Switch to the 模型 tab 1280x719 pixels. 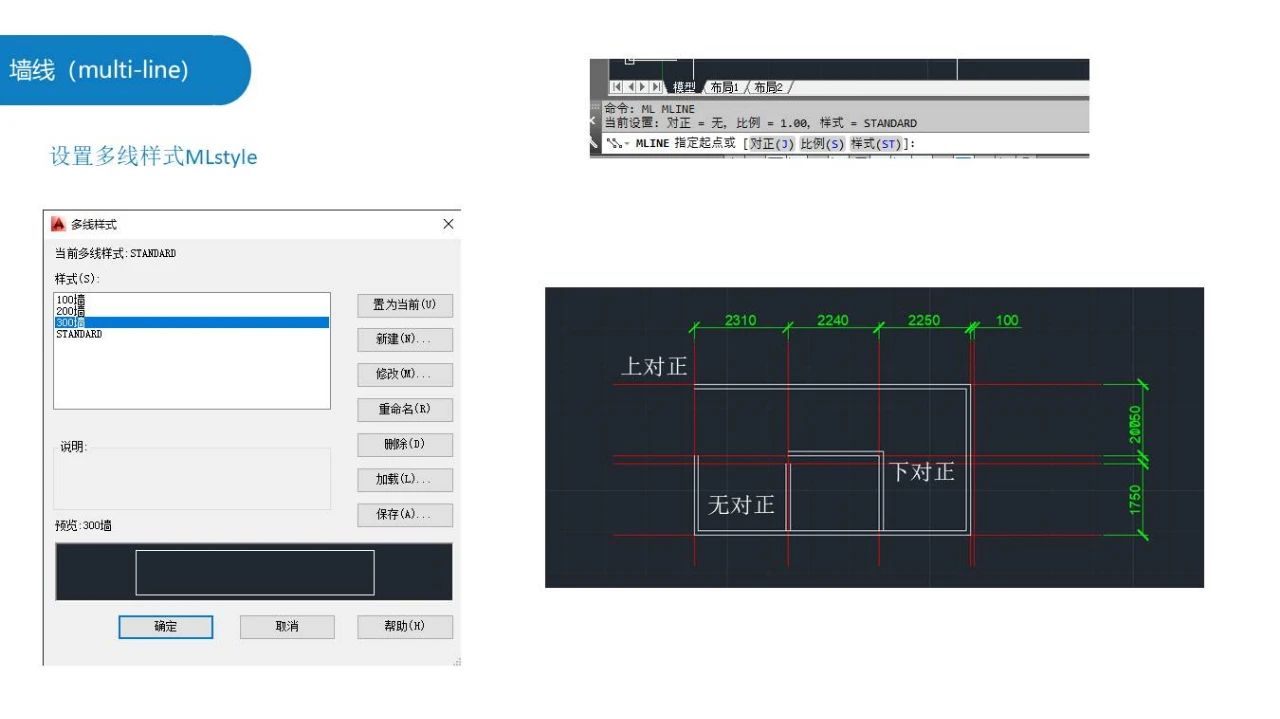pyautogui.click(x=684, y=87)
